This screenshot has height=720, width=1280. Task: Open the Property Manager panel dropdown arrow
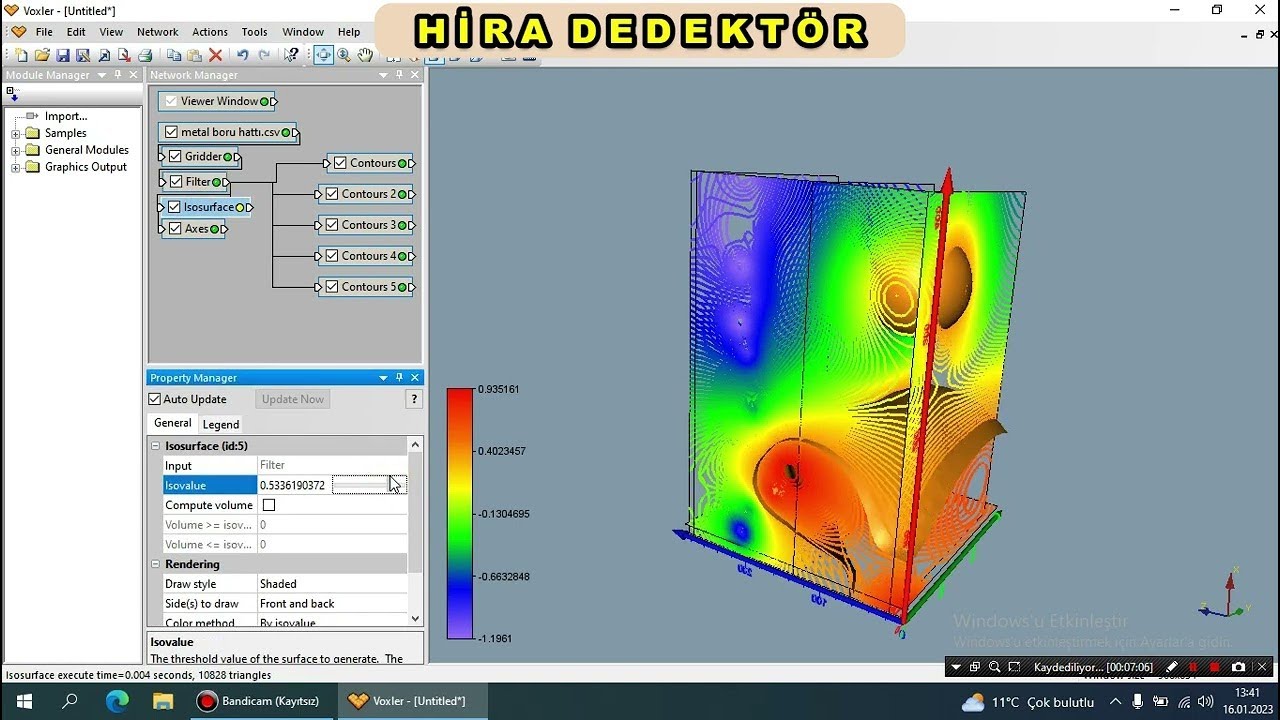point(383,378)
